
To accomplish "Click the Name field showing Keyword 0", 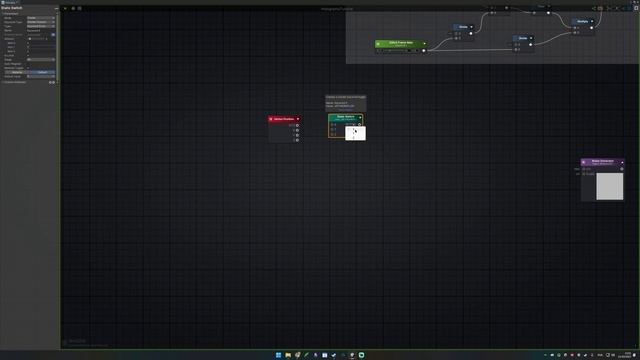I will point(41,31).
